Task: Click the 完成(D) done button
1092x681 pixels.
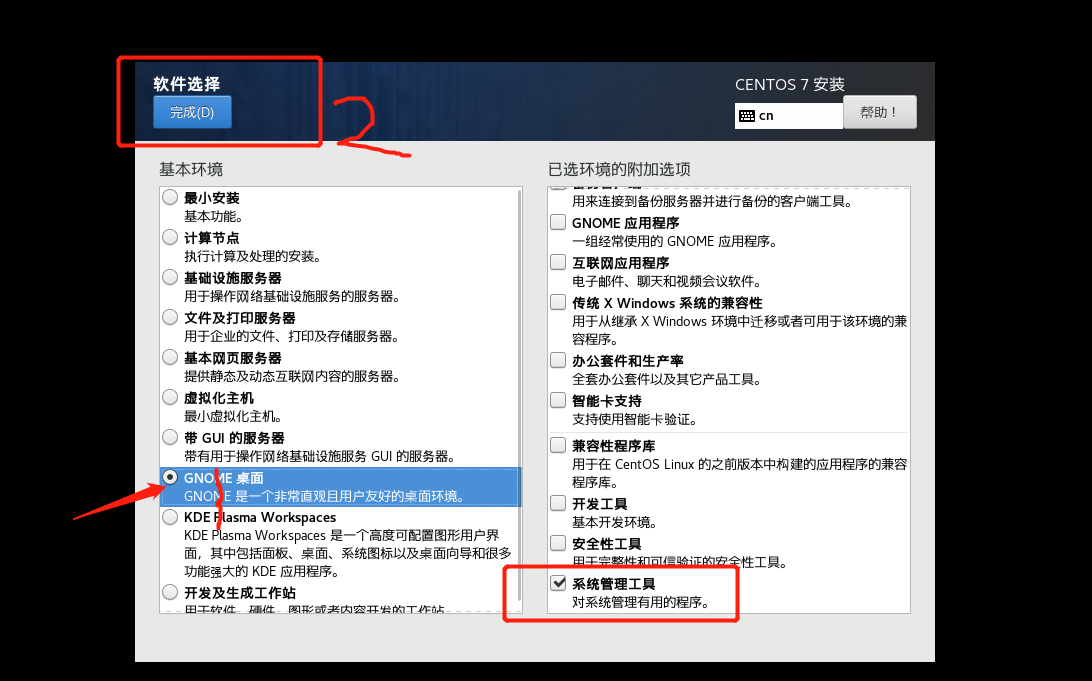Action: [192, 112]
